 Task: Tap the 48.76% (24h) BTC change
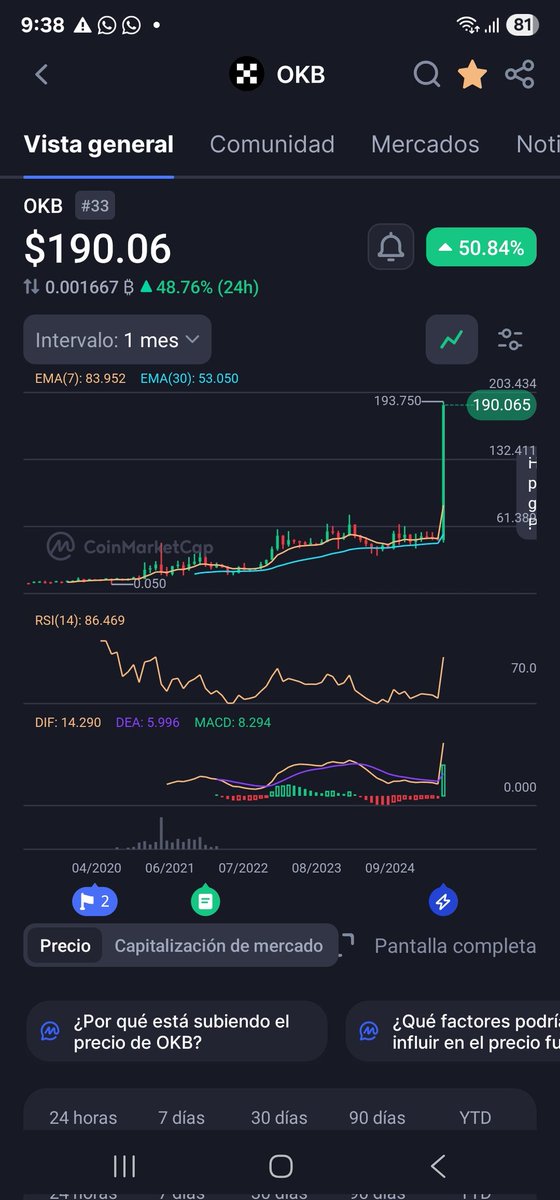[199, 287]
